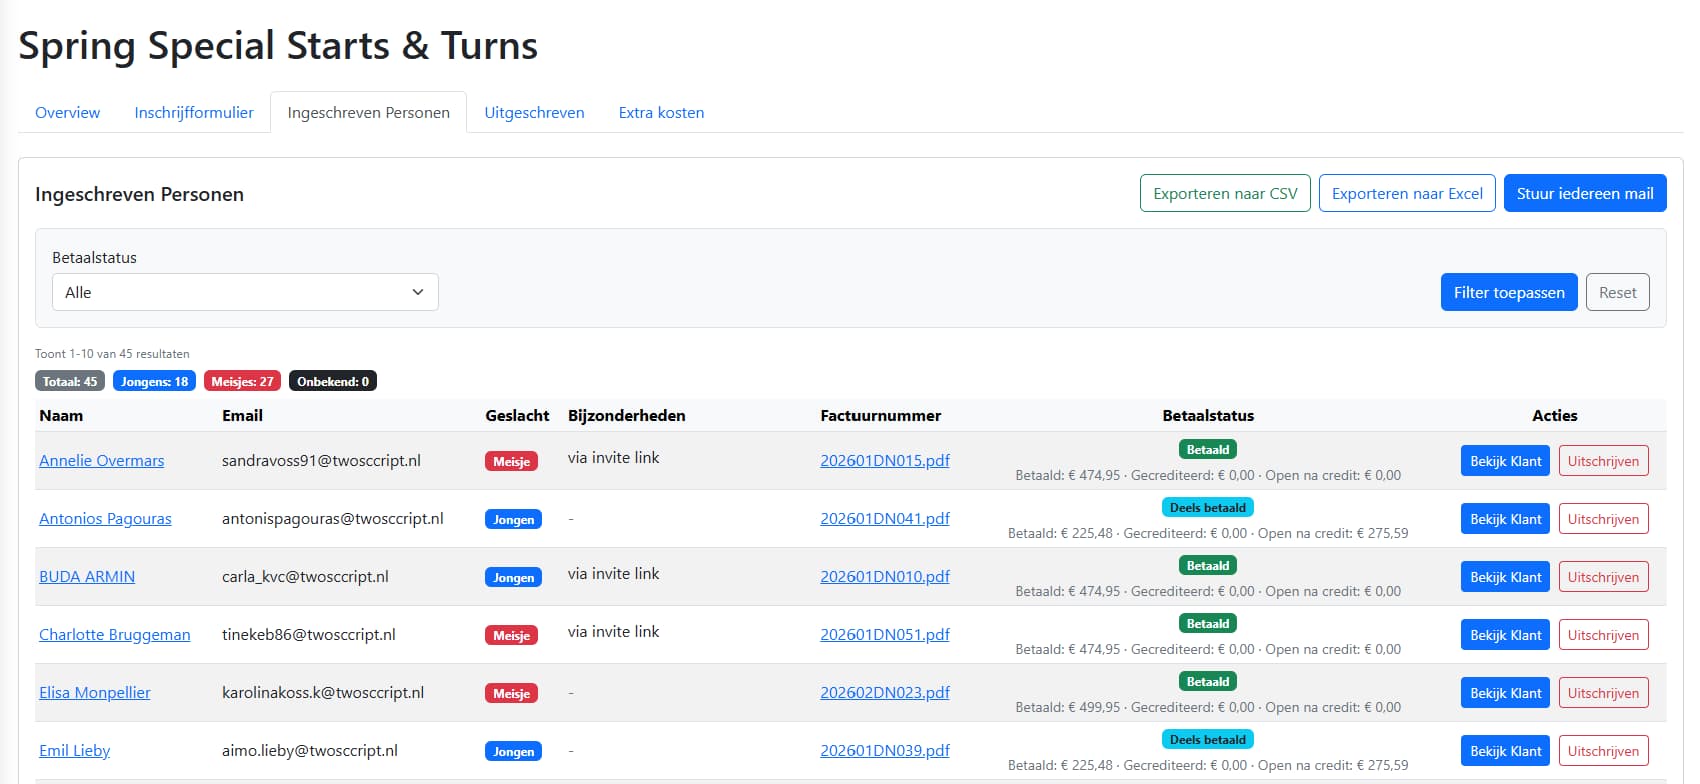The height and width of the screenshot is (784, 1700).
Task: Open the Inschrijfformulier tab
Action: tap(194, 112)
